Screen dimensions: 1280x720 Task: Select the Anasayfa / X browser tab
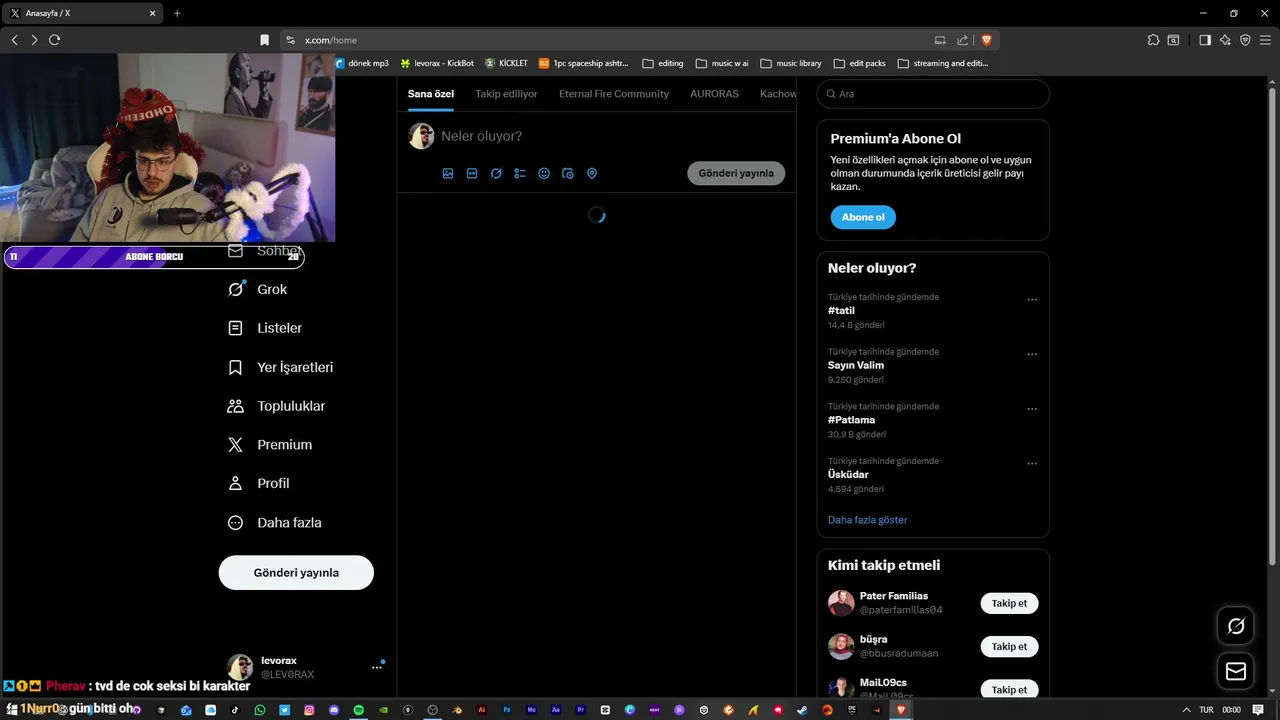pyautogui.click(x=82, y=13)
